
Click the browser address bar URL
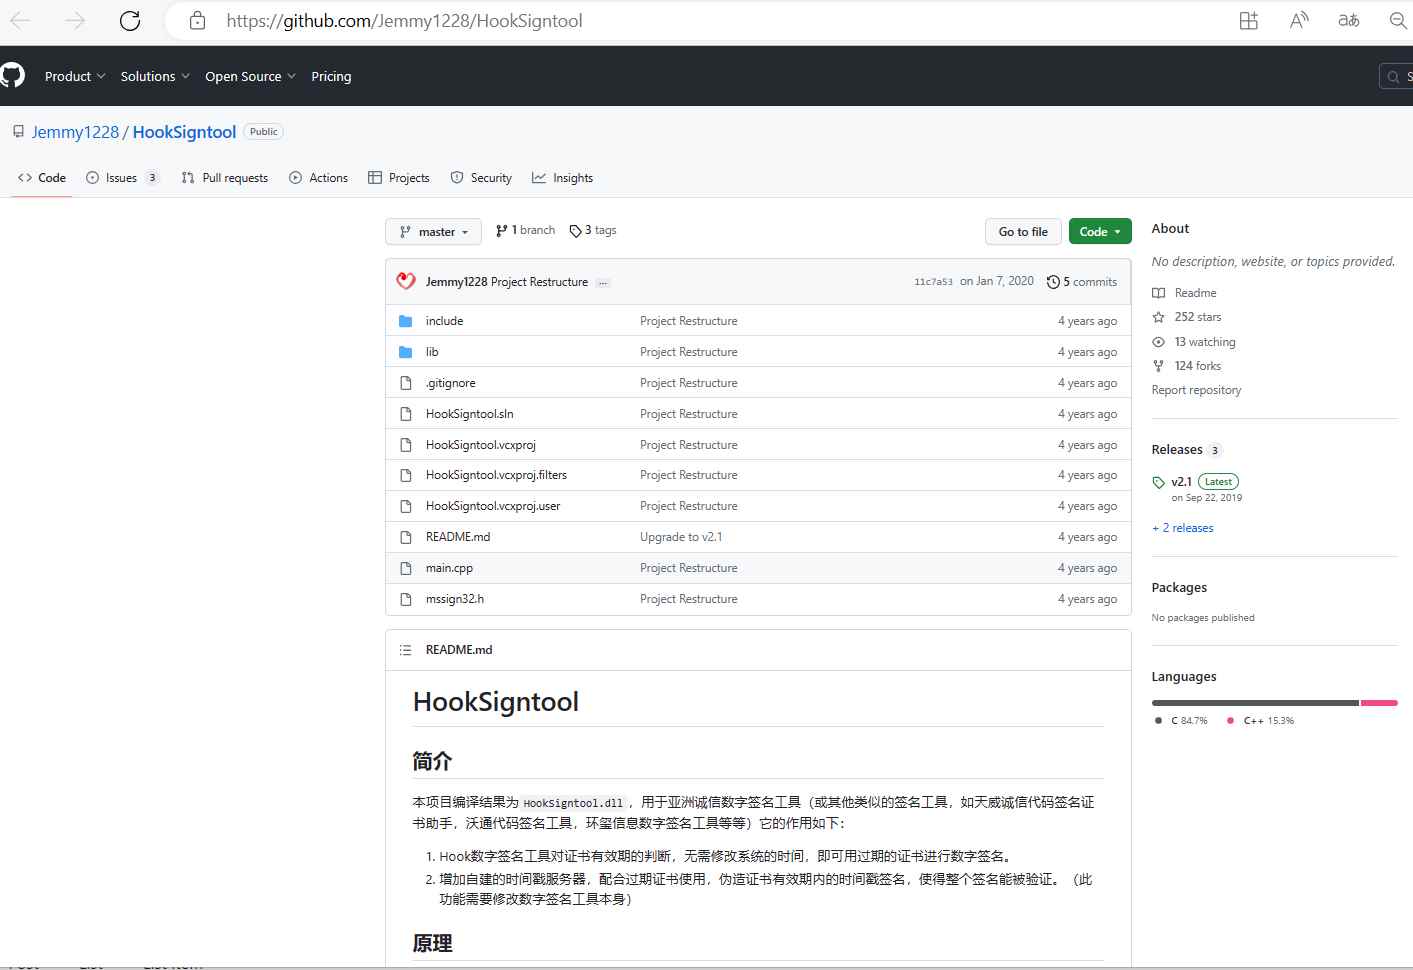click(x=404, y=20)
